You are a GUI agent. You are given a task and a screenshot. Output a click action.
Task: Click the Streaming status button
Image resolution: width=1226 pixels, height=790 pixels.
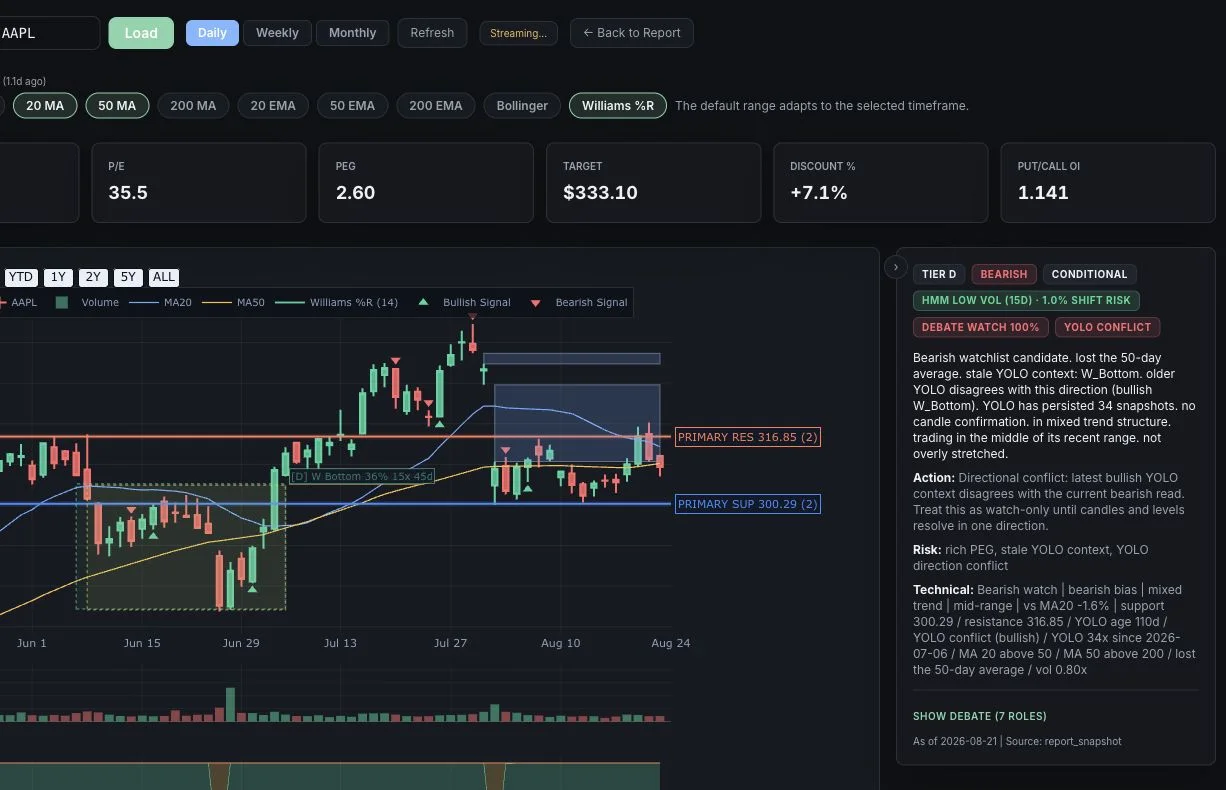click(518, 33)
